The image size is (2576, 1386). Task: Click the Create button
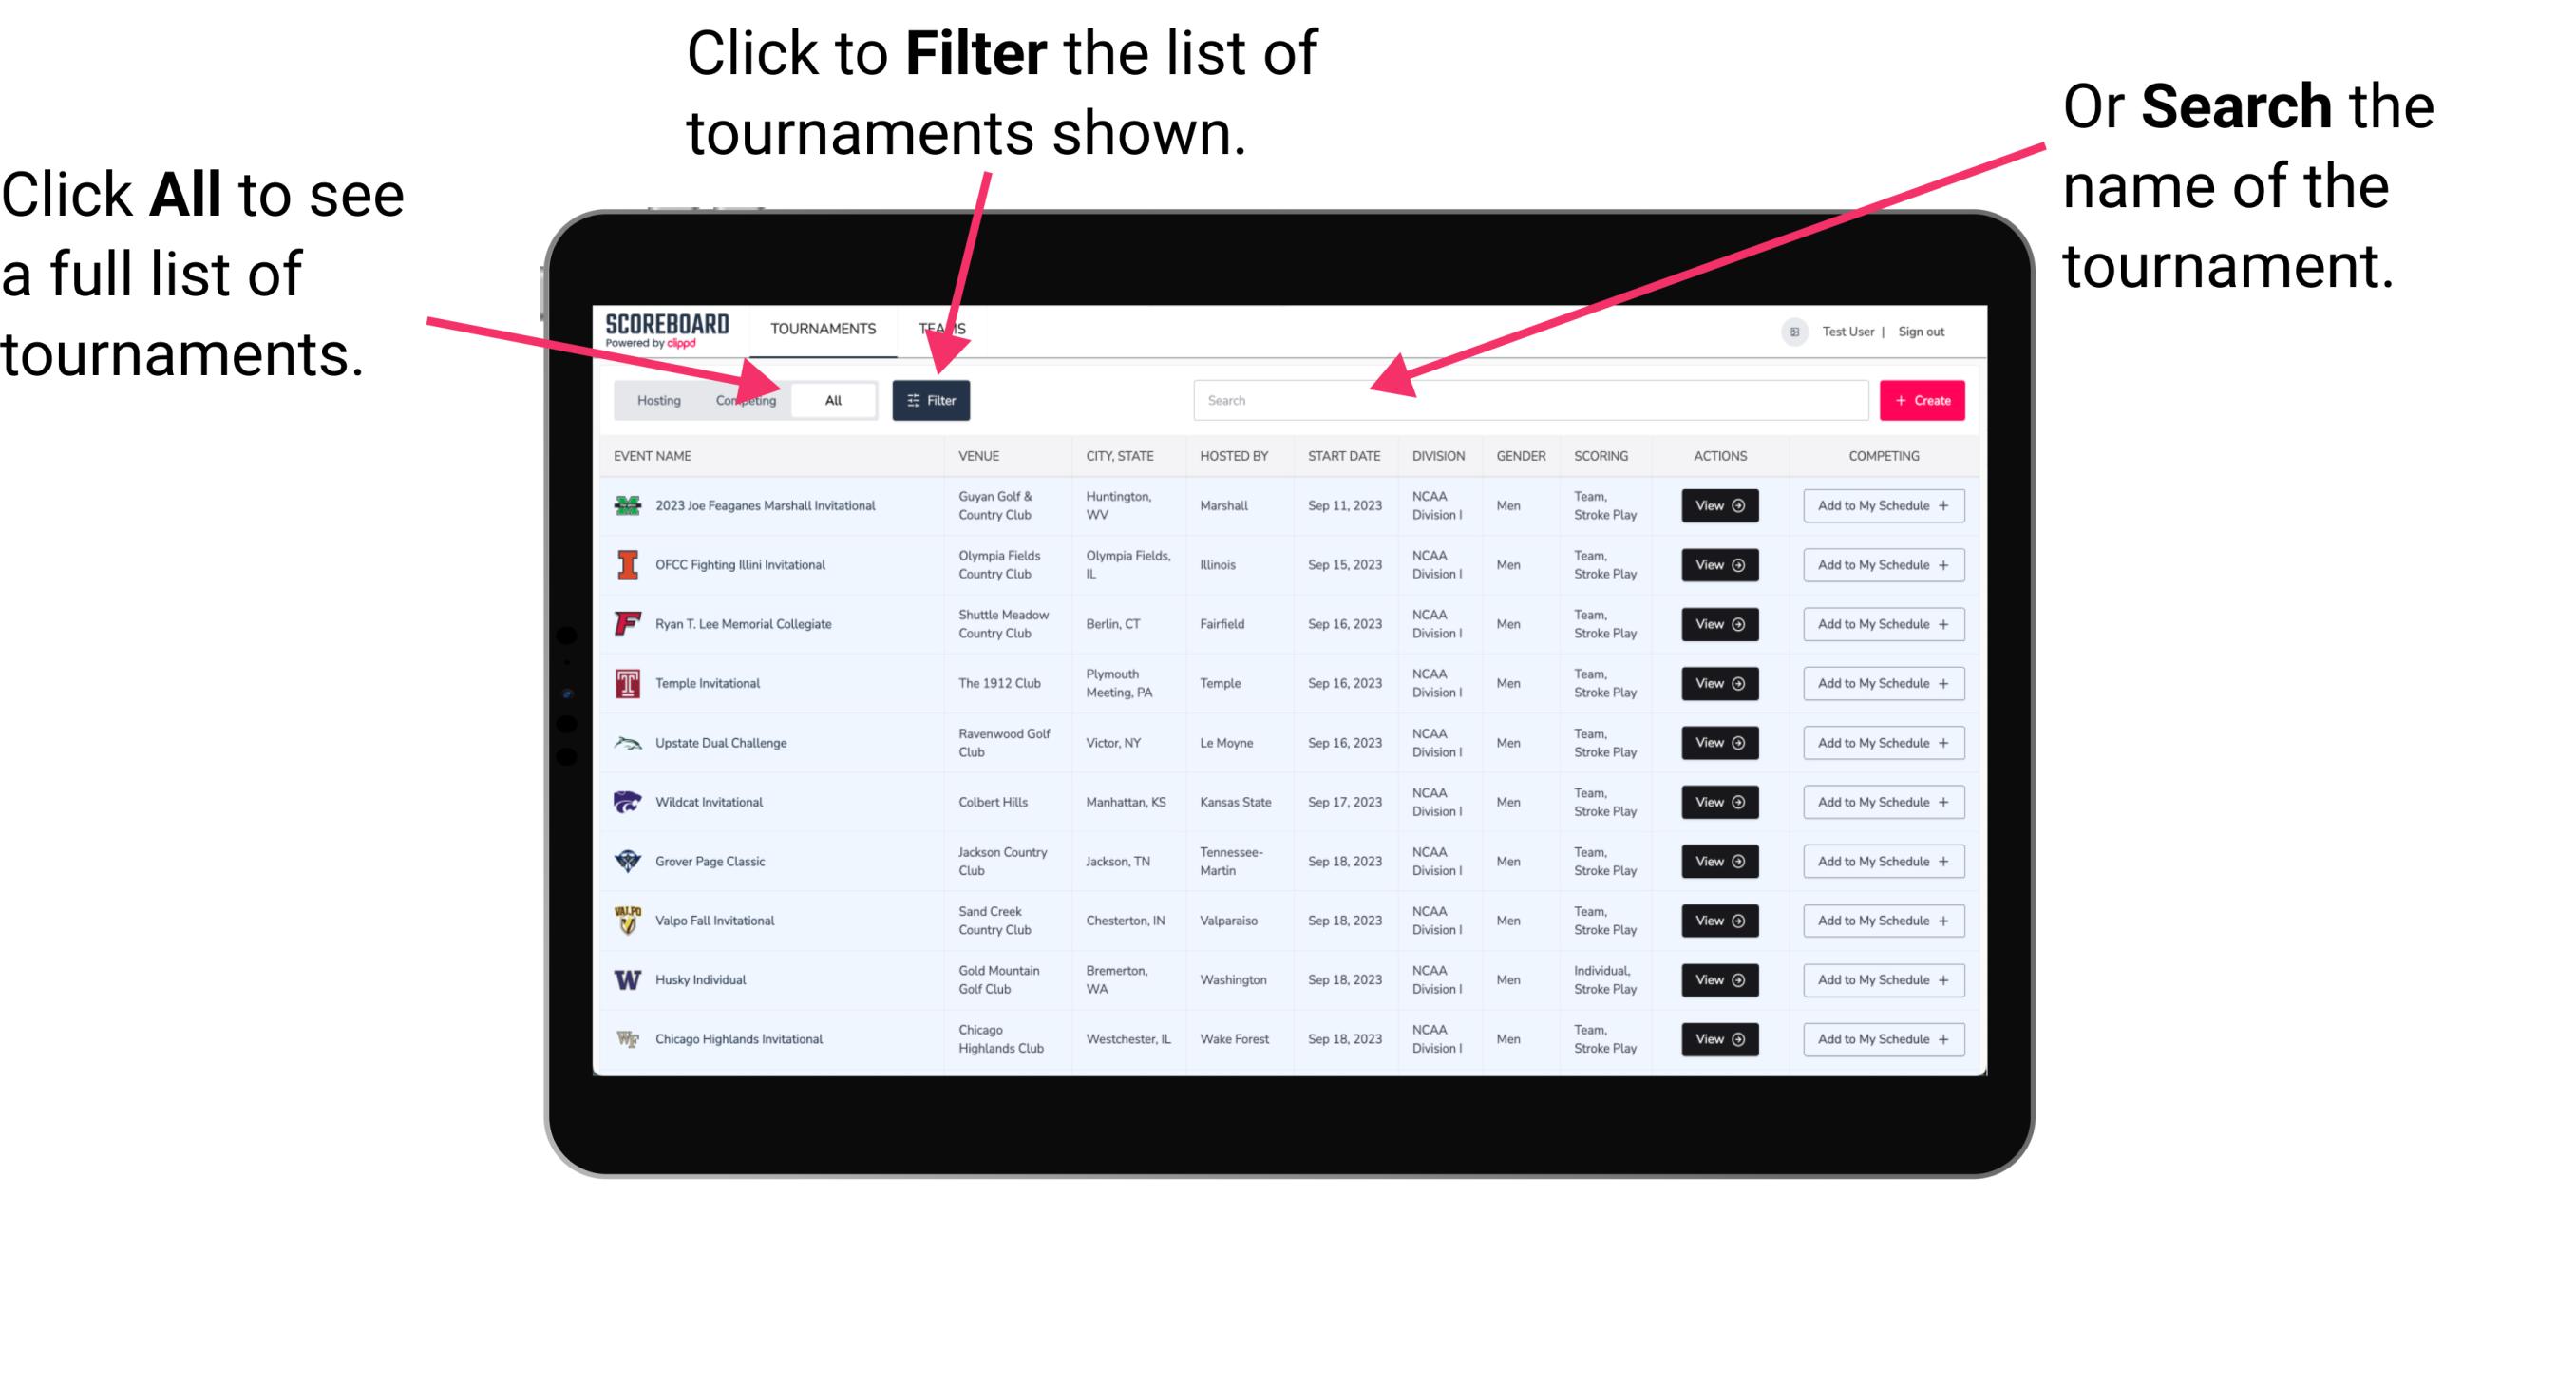coord(1923,399)
